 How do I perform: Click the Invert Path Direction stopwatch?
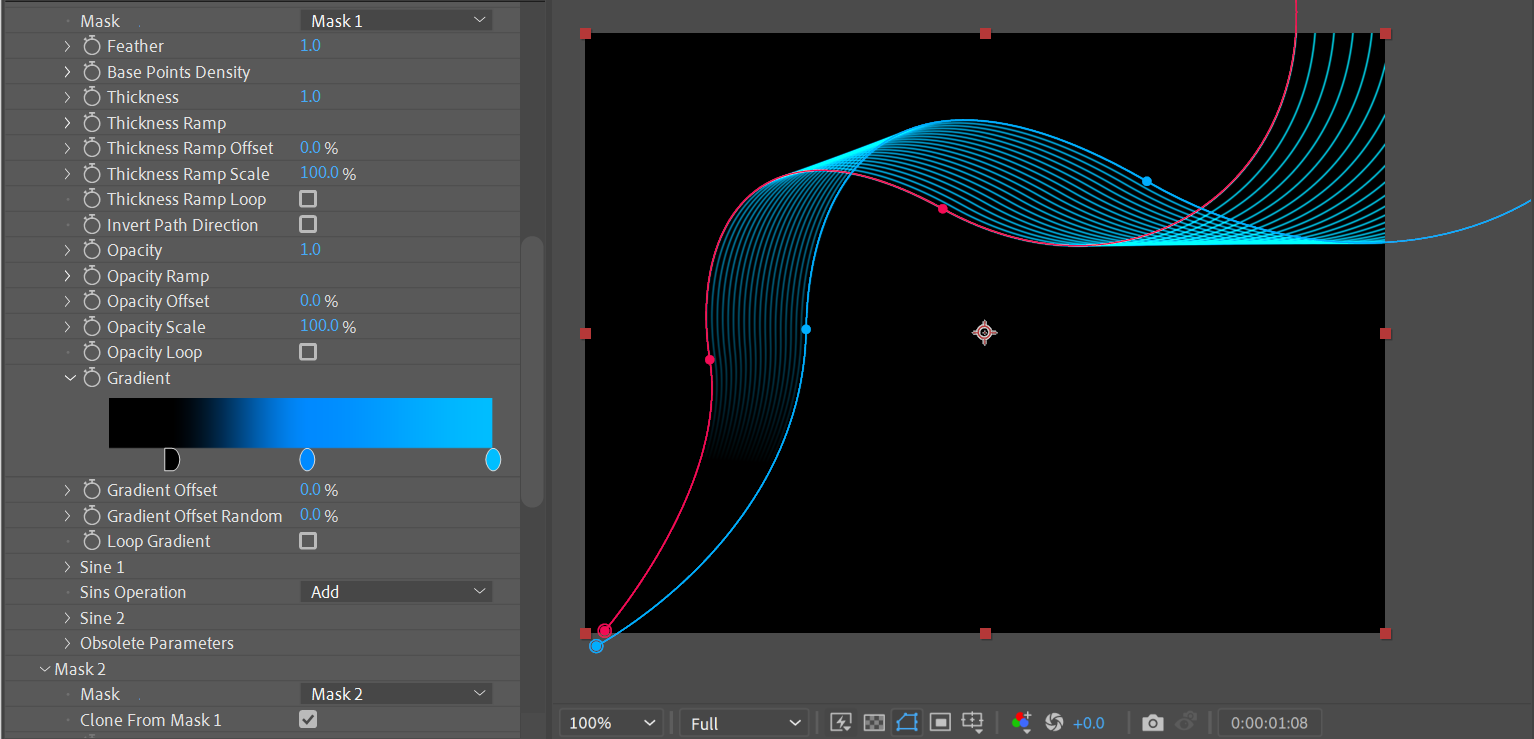click(x=92, y=225)
